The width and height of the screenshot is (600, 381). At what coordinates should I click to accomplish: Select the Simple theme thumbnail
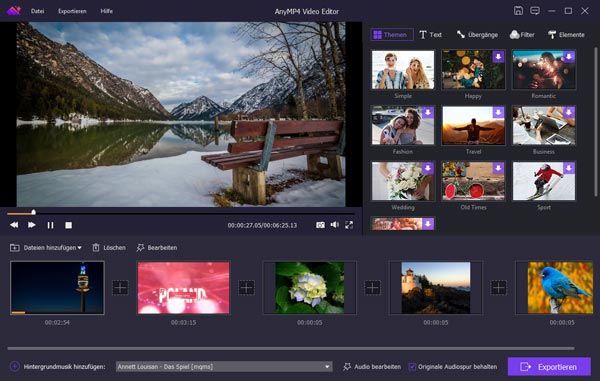click(x=403, y=70)
